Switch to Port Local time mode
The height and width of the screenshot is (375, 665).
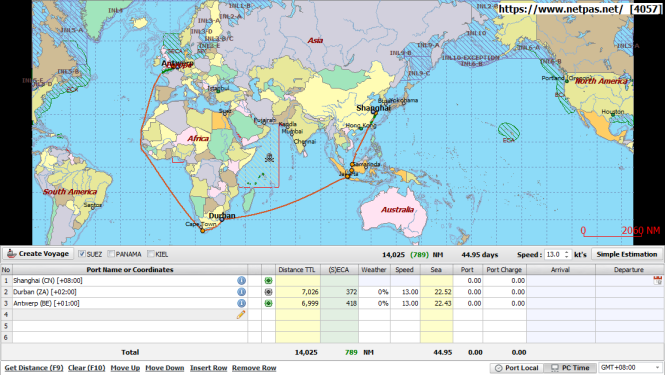[x=517, y=368]
